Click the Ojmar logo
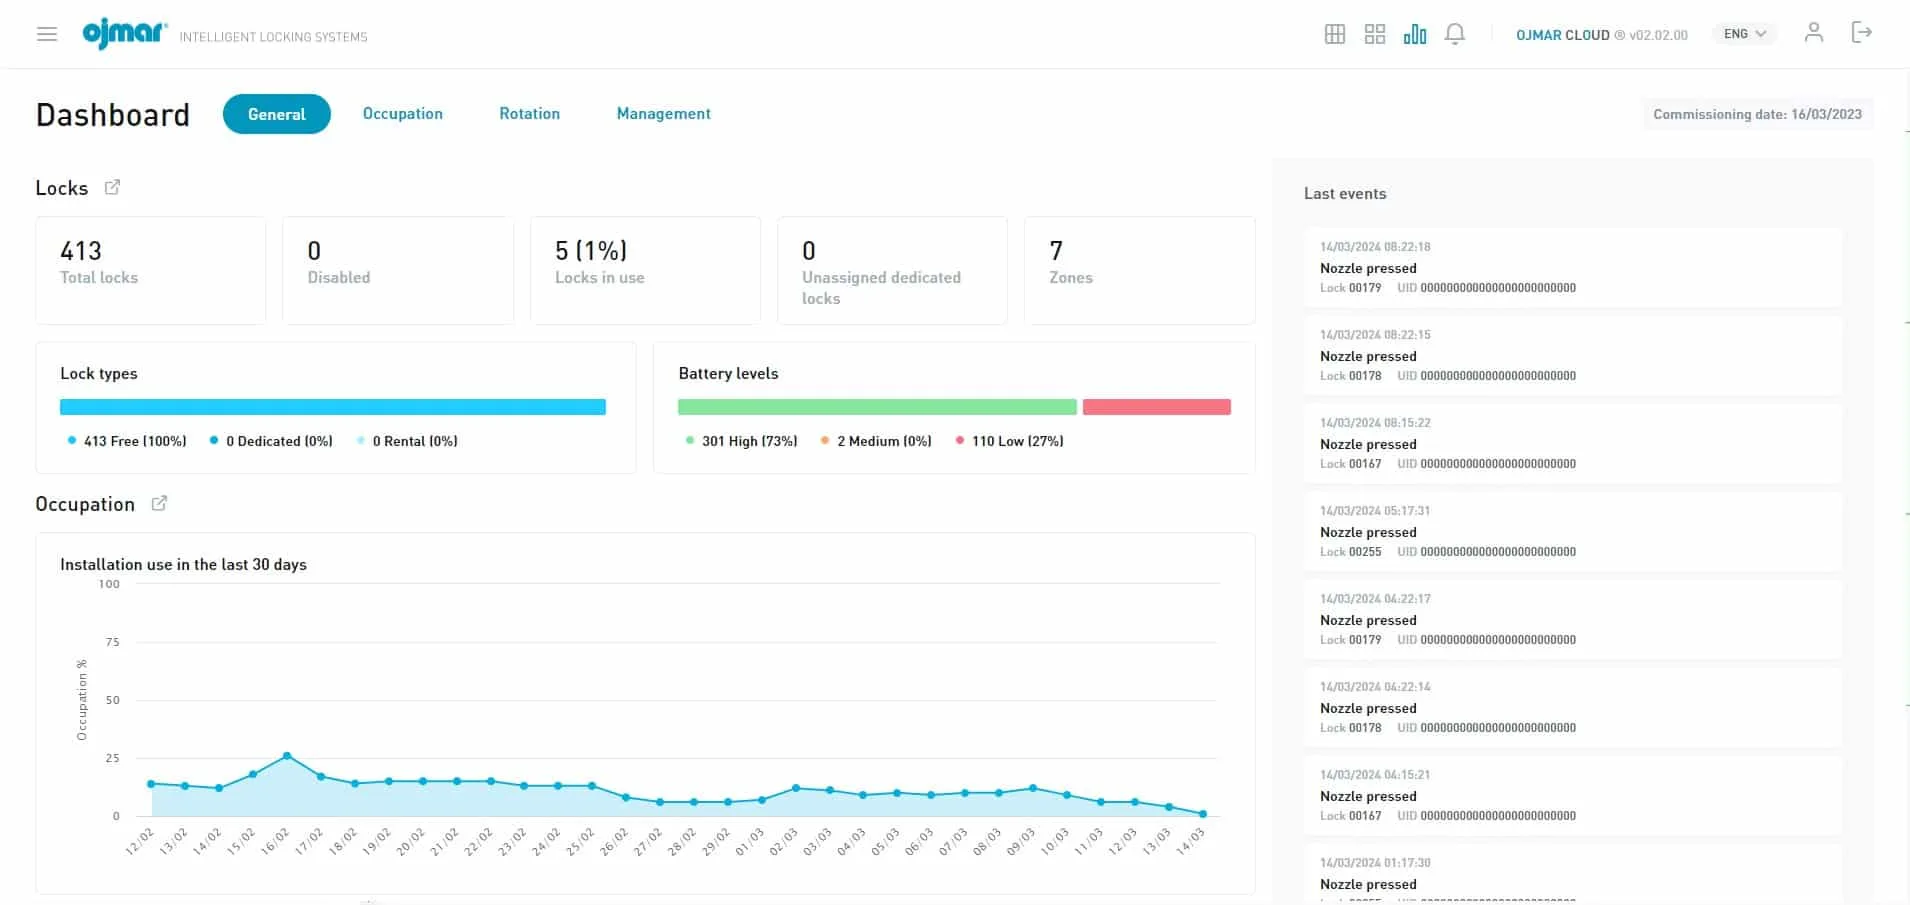 pyautogui.click(x=124, y=33)
